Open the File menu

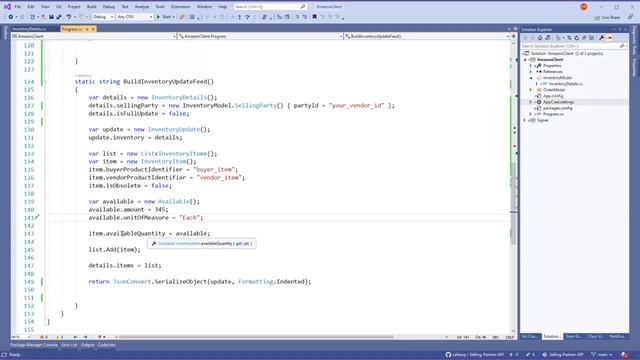click(x=18, y=7)
